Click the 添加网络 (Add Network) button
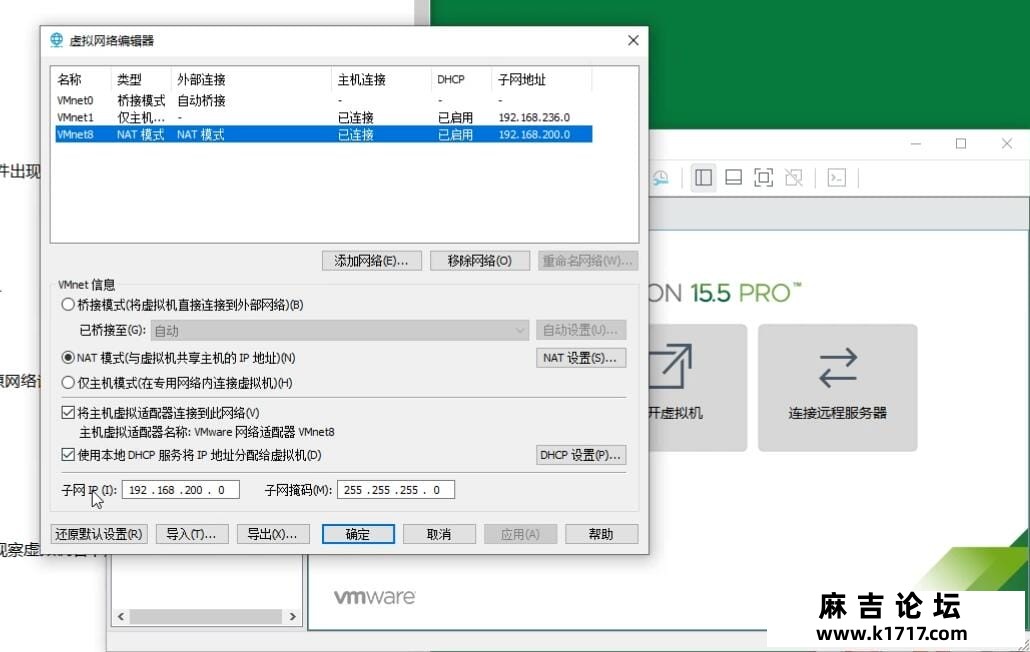The width and height of the screenshot is (1030, 652). (x=370, y=261)
